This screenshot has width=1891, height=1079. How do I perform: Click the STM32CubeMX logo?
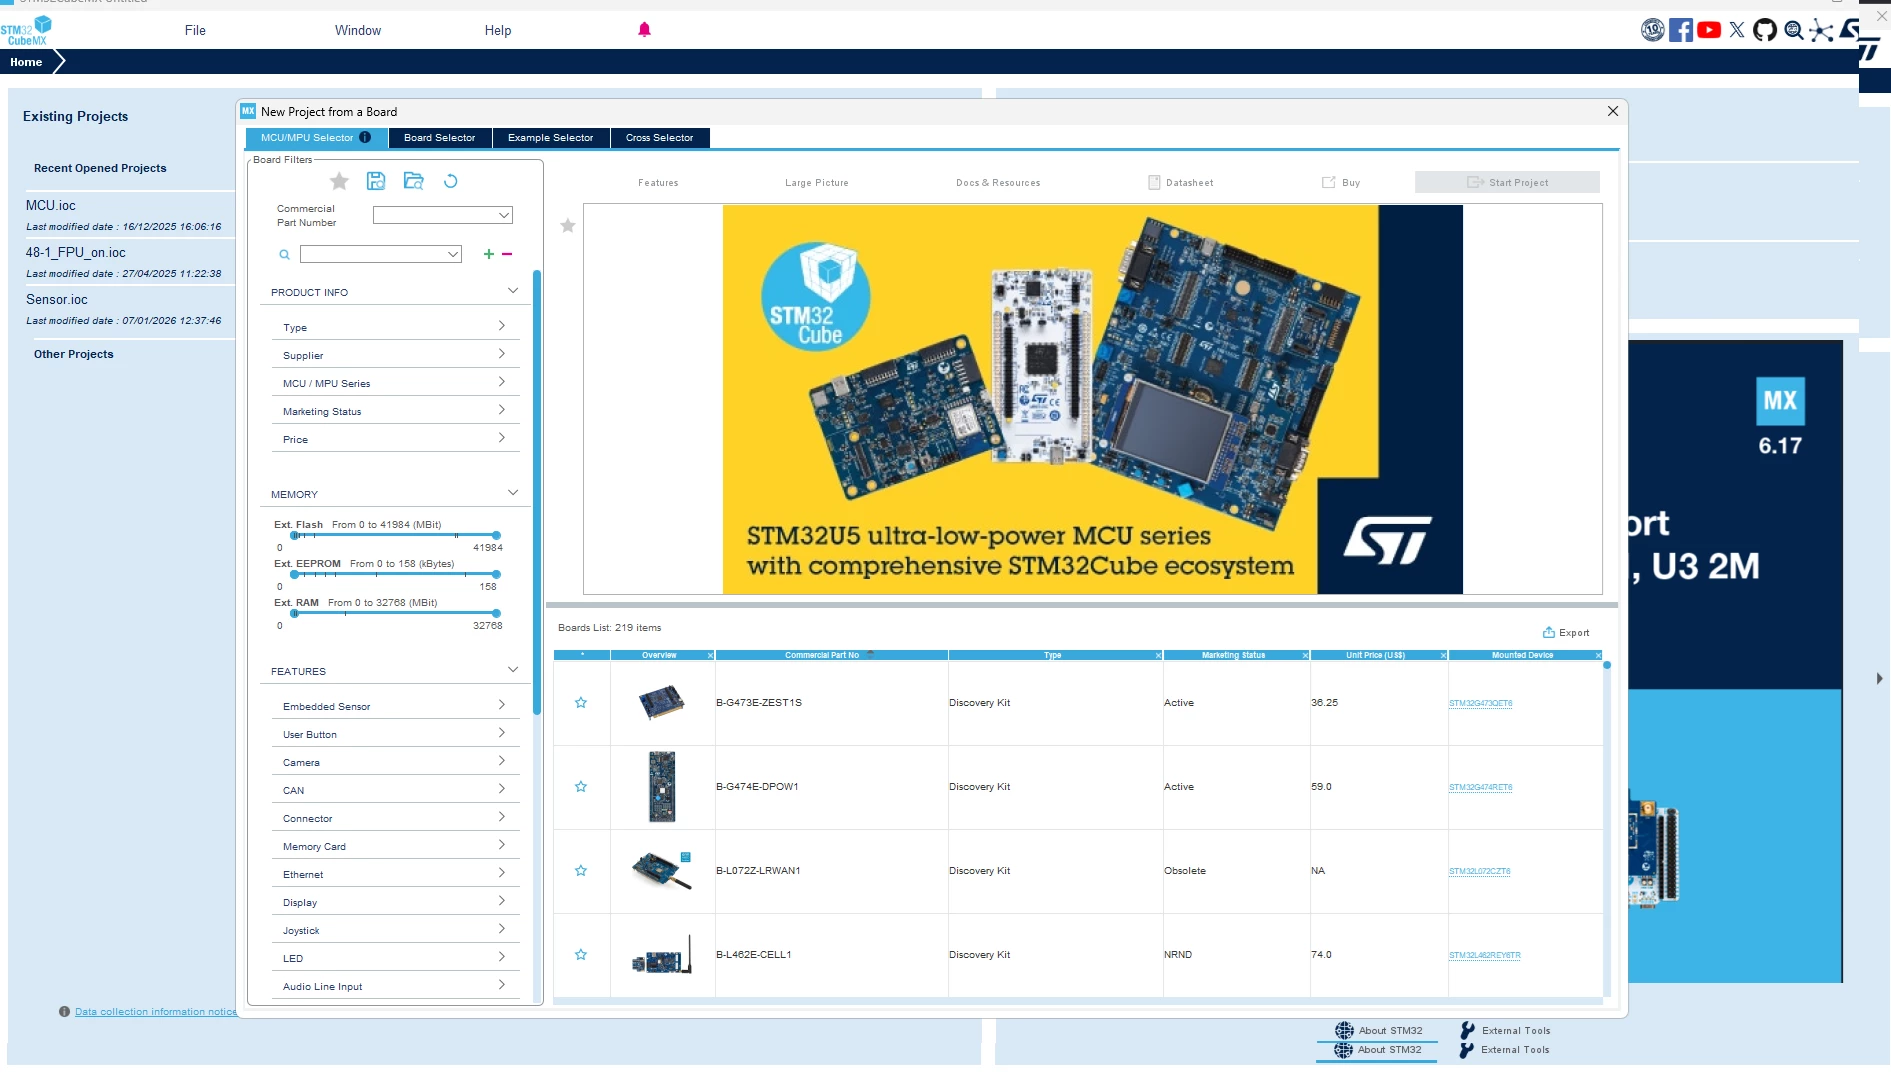point(27,30)
